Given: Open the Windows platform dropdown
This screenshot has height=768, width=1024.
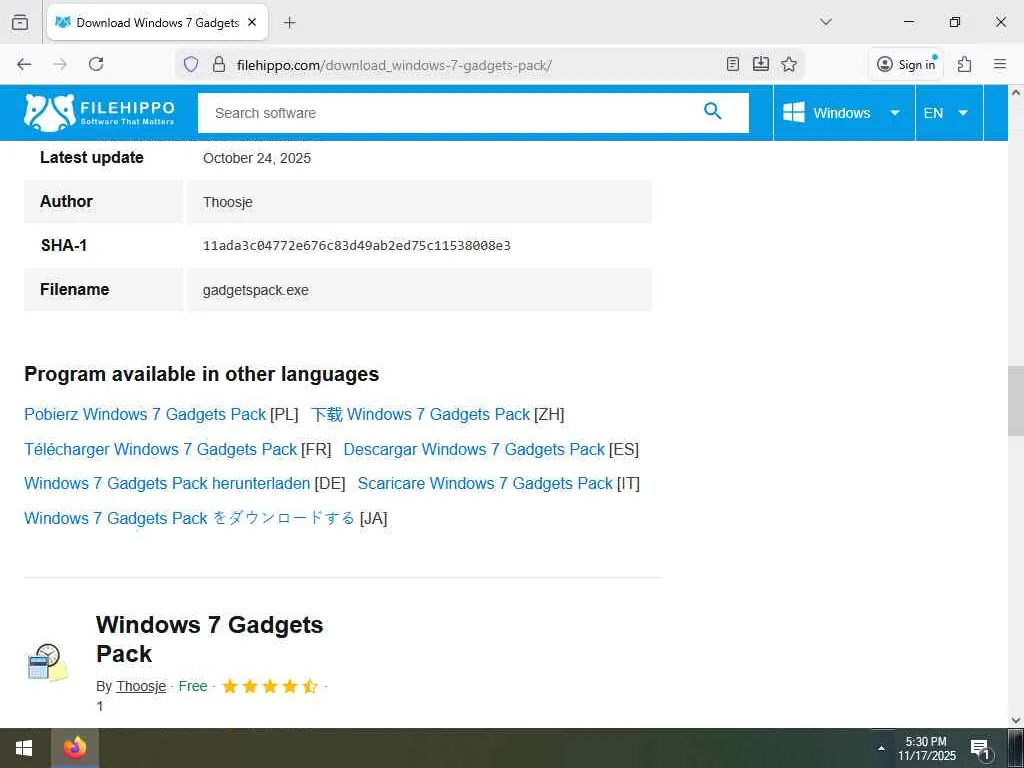Looking at the screenshot, I should 844,113.
